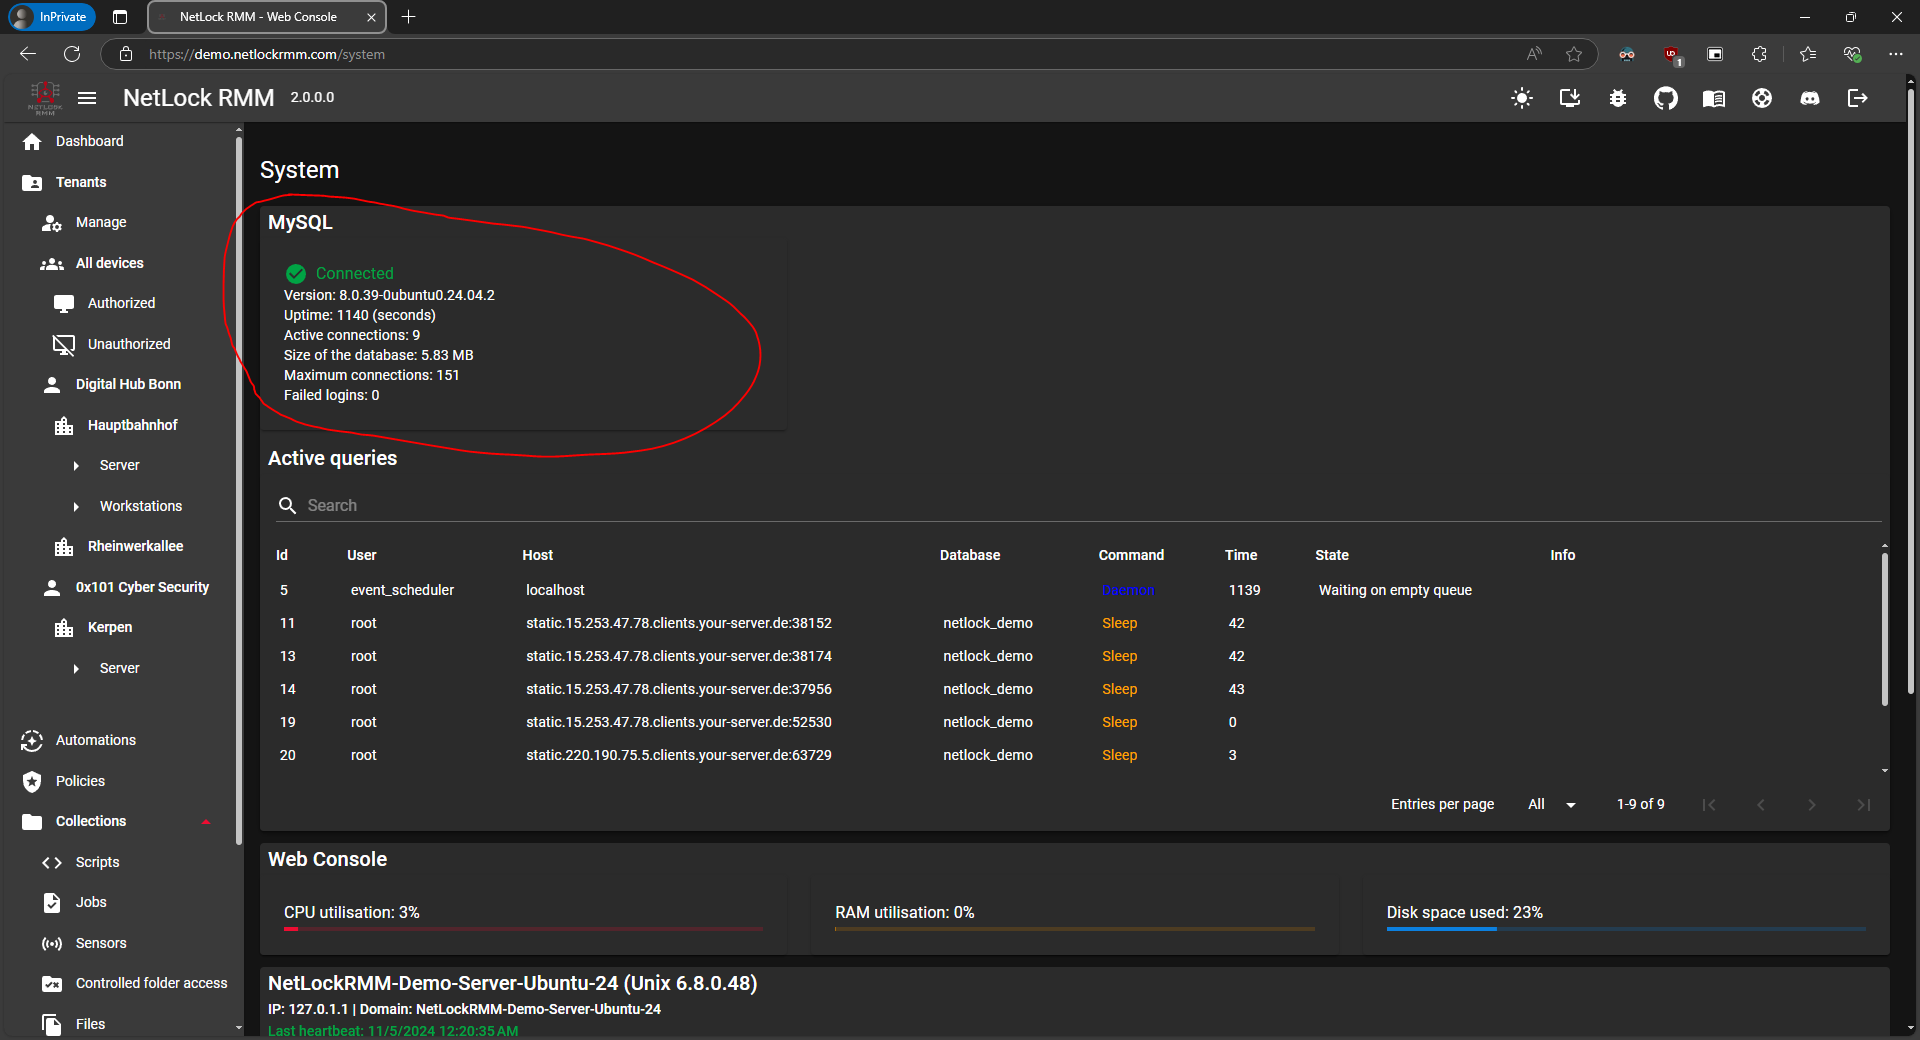Open the Entries per page dropdown
Image resolution: width=1920 pixels, height=1040 pixels.
click(1551, 805)
